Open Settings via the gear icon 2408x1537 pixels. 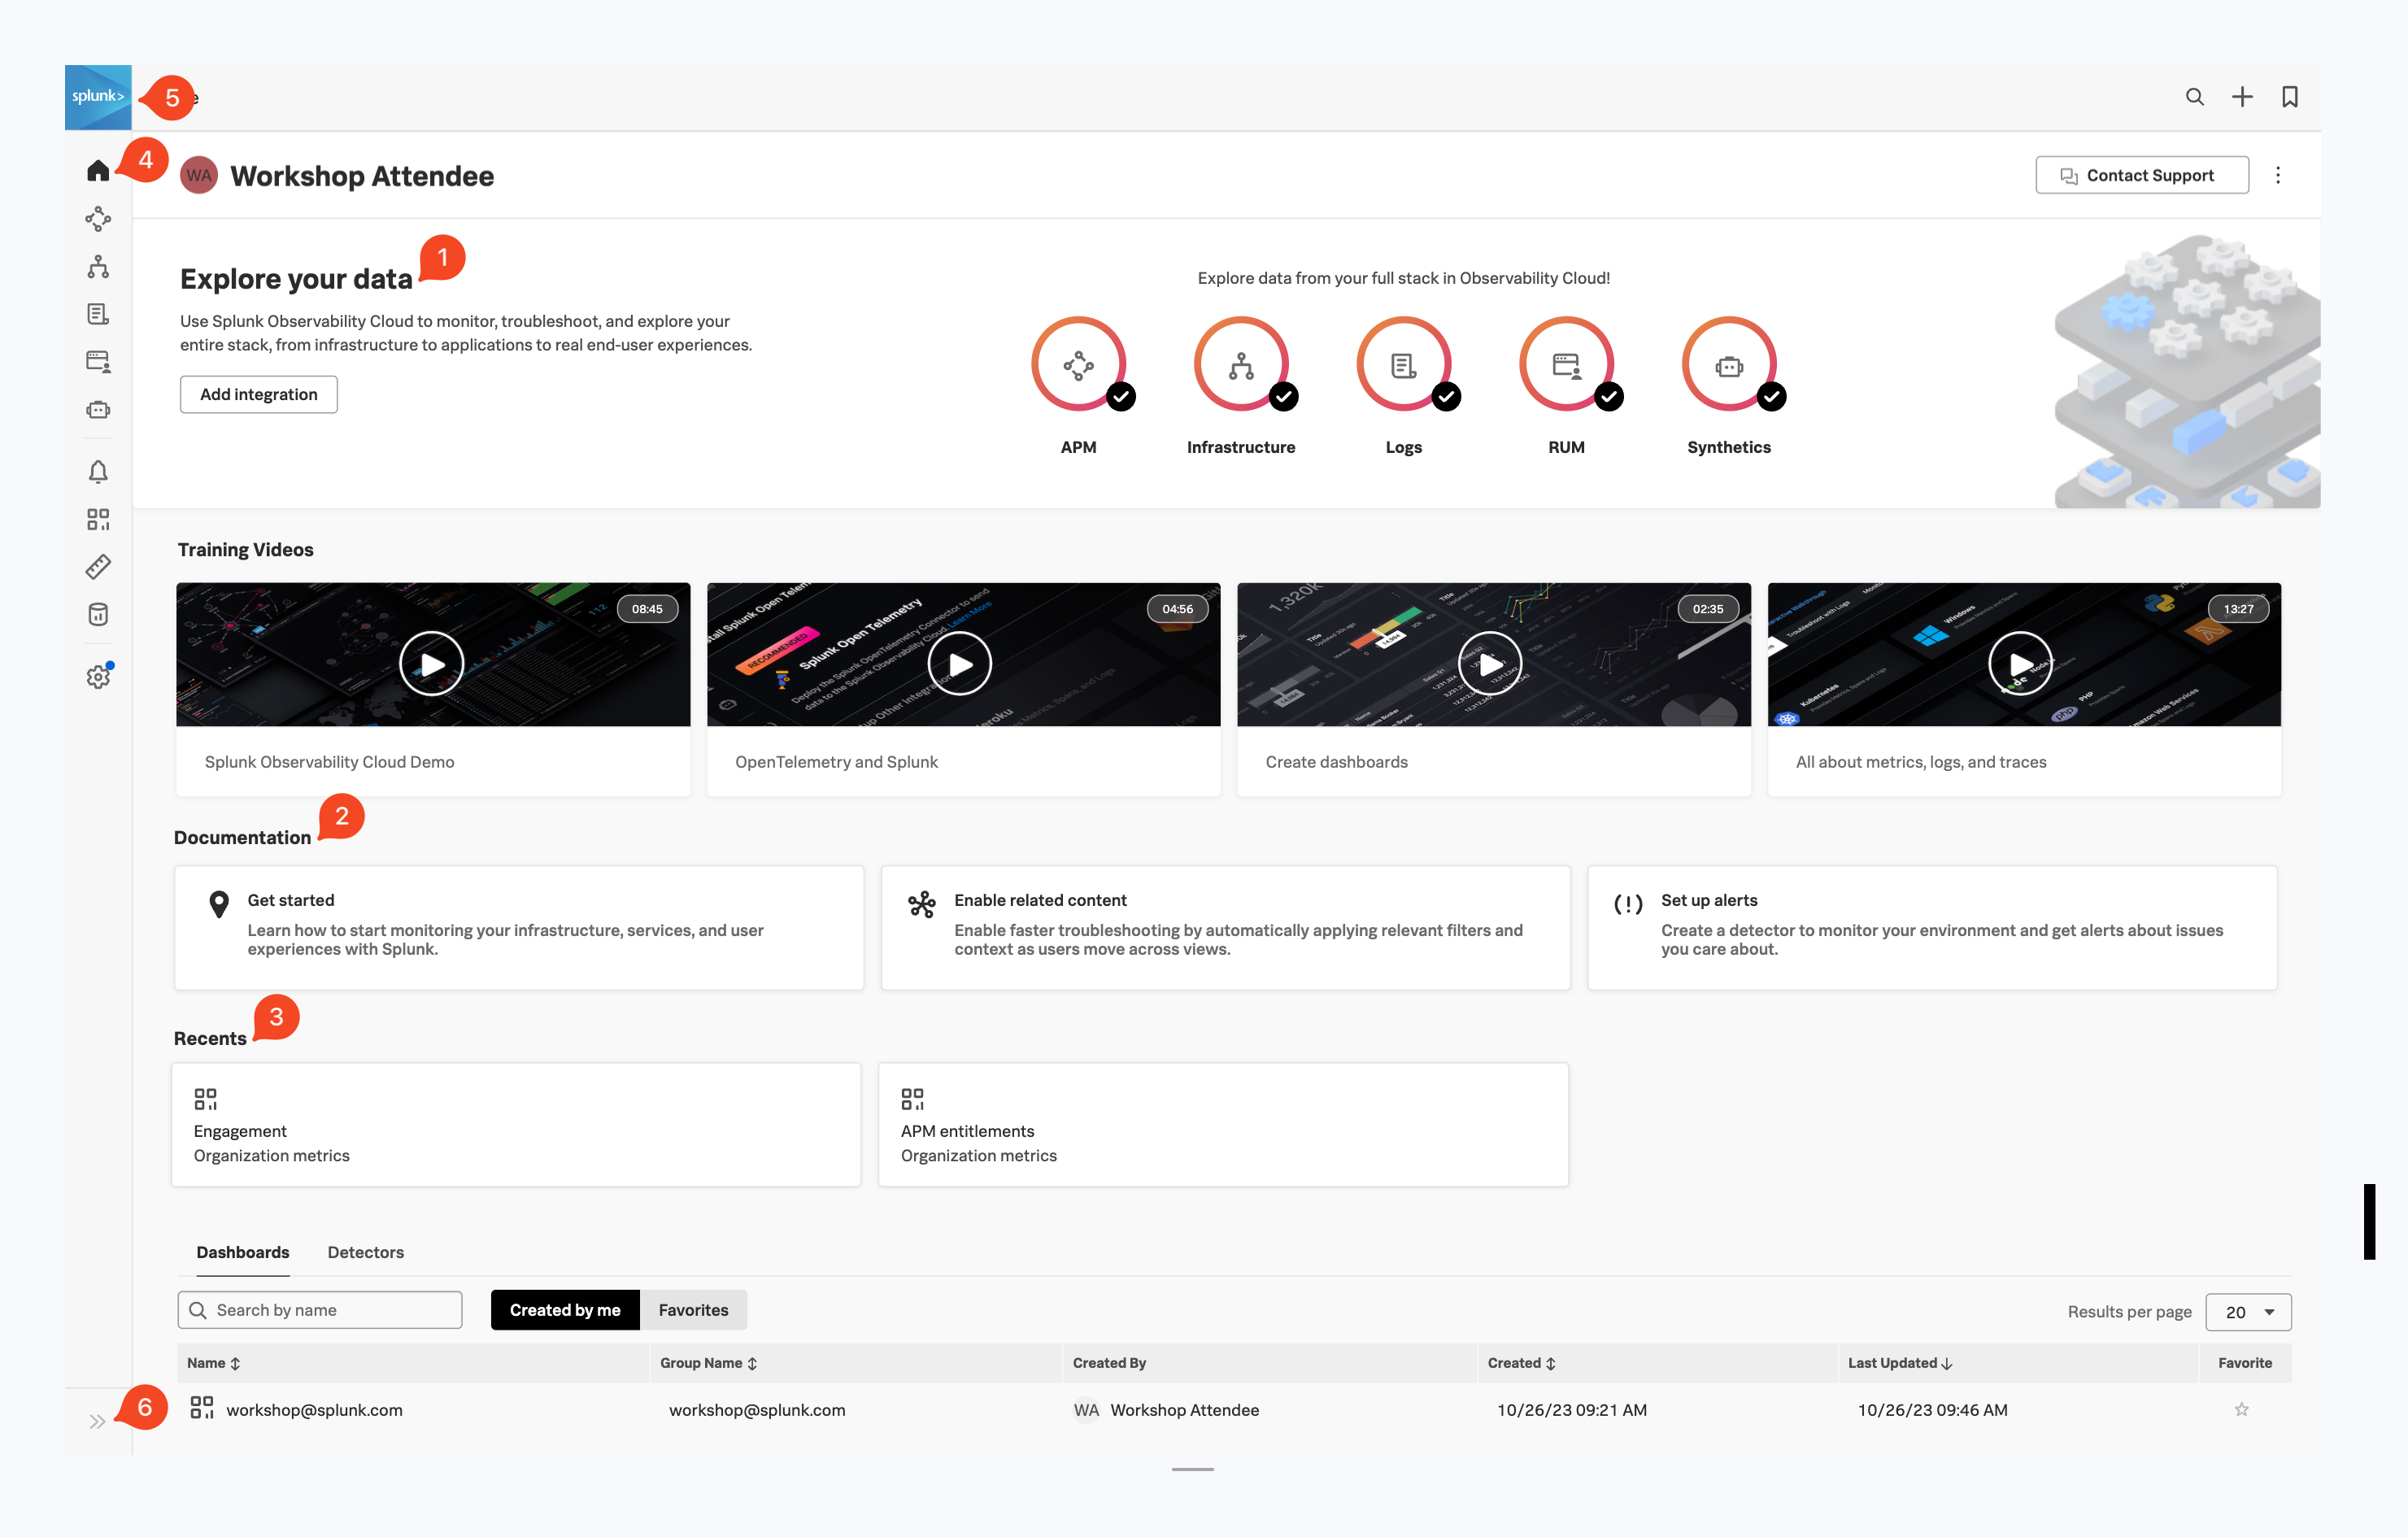point(98,676)
